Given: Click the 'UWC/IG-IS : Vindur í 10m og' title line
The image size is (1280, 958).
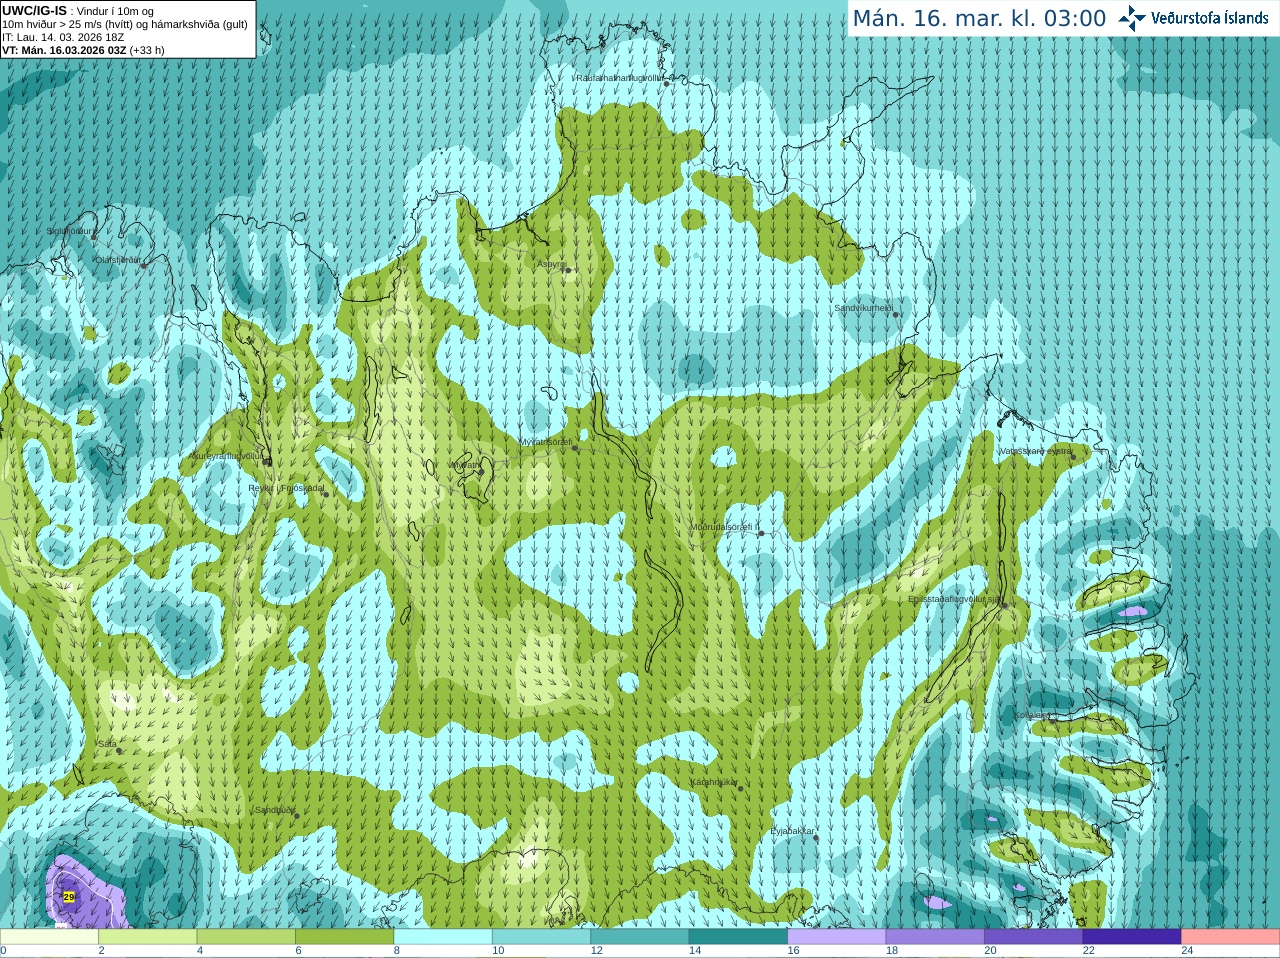Looking at the screenshot, I should pyautogui.click(x=77, y=11).
